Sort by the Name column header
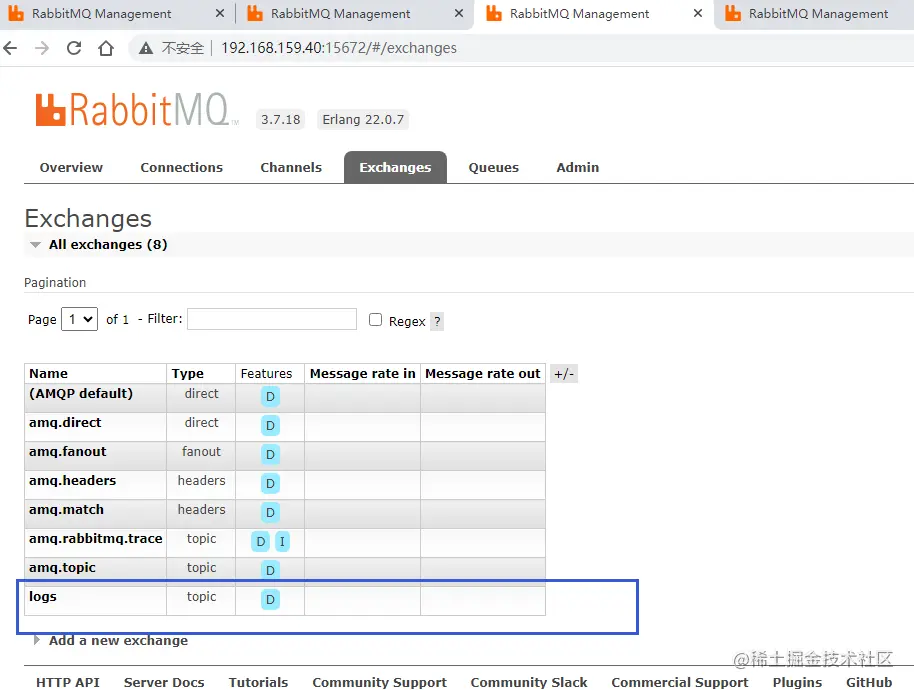 point(48,374)
